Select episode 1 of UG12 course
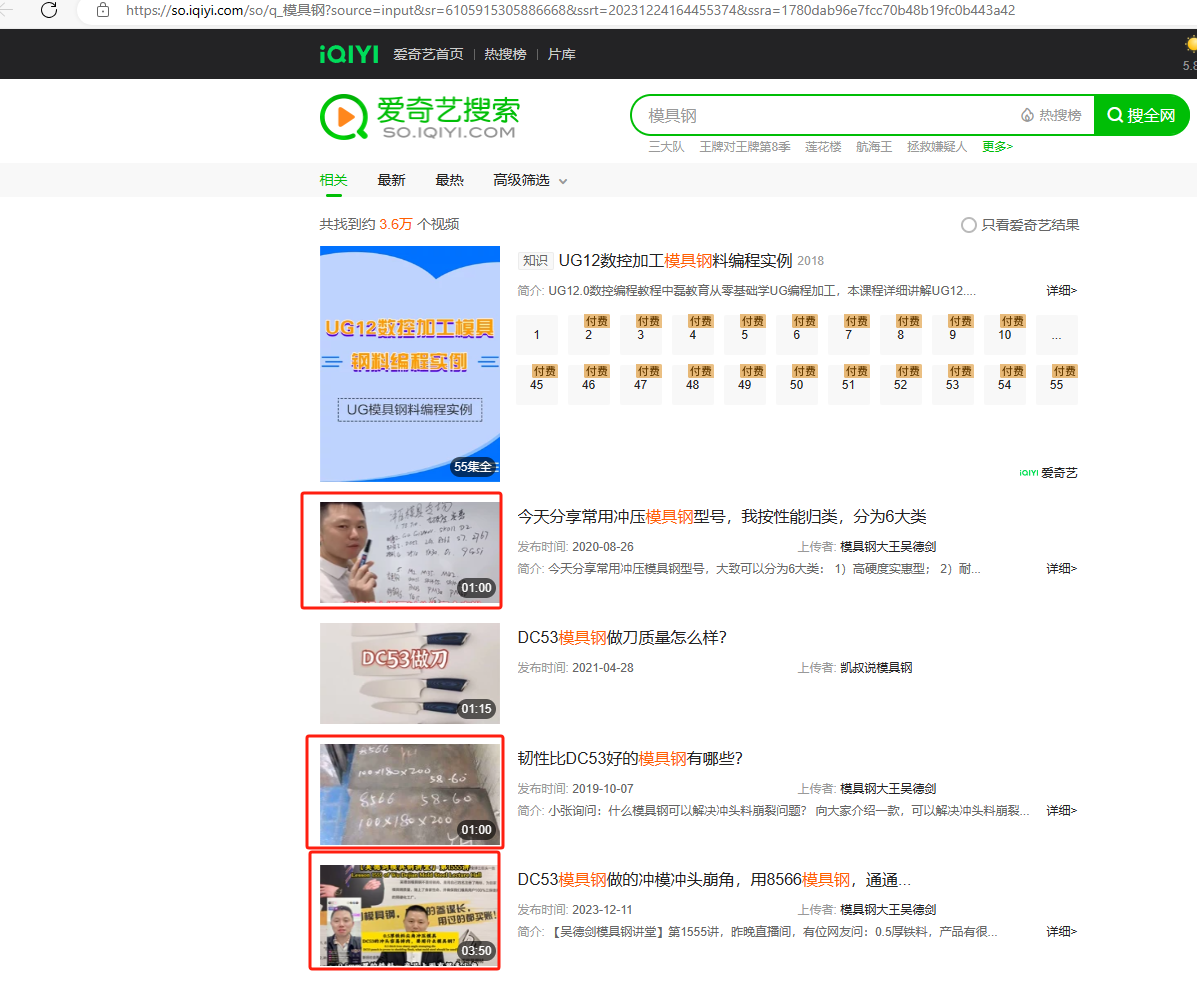This screenshot has width=1197, height=983. (537, 335)
